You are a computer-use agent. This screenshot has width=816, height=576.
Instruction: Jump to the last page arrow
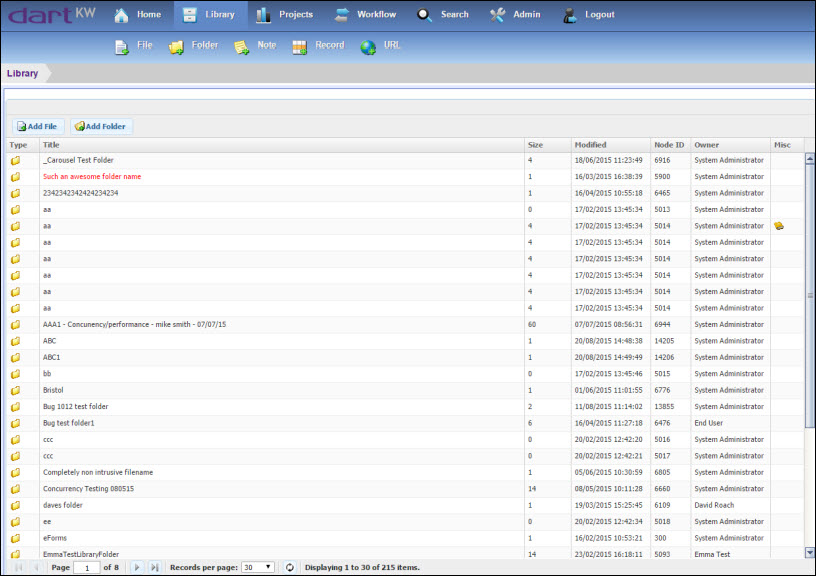155,568
